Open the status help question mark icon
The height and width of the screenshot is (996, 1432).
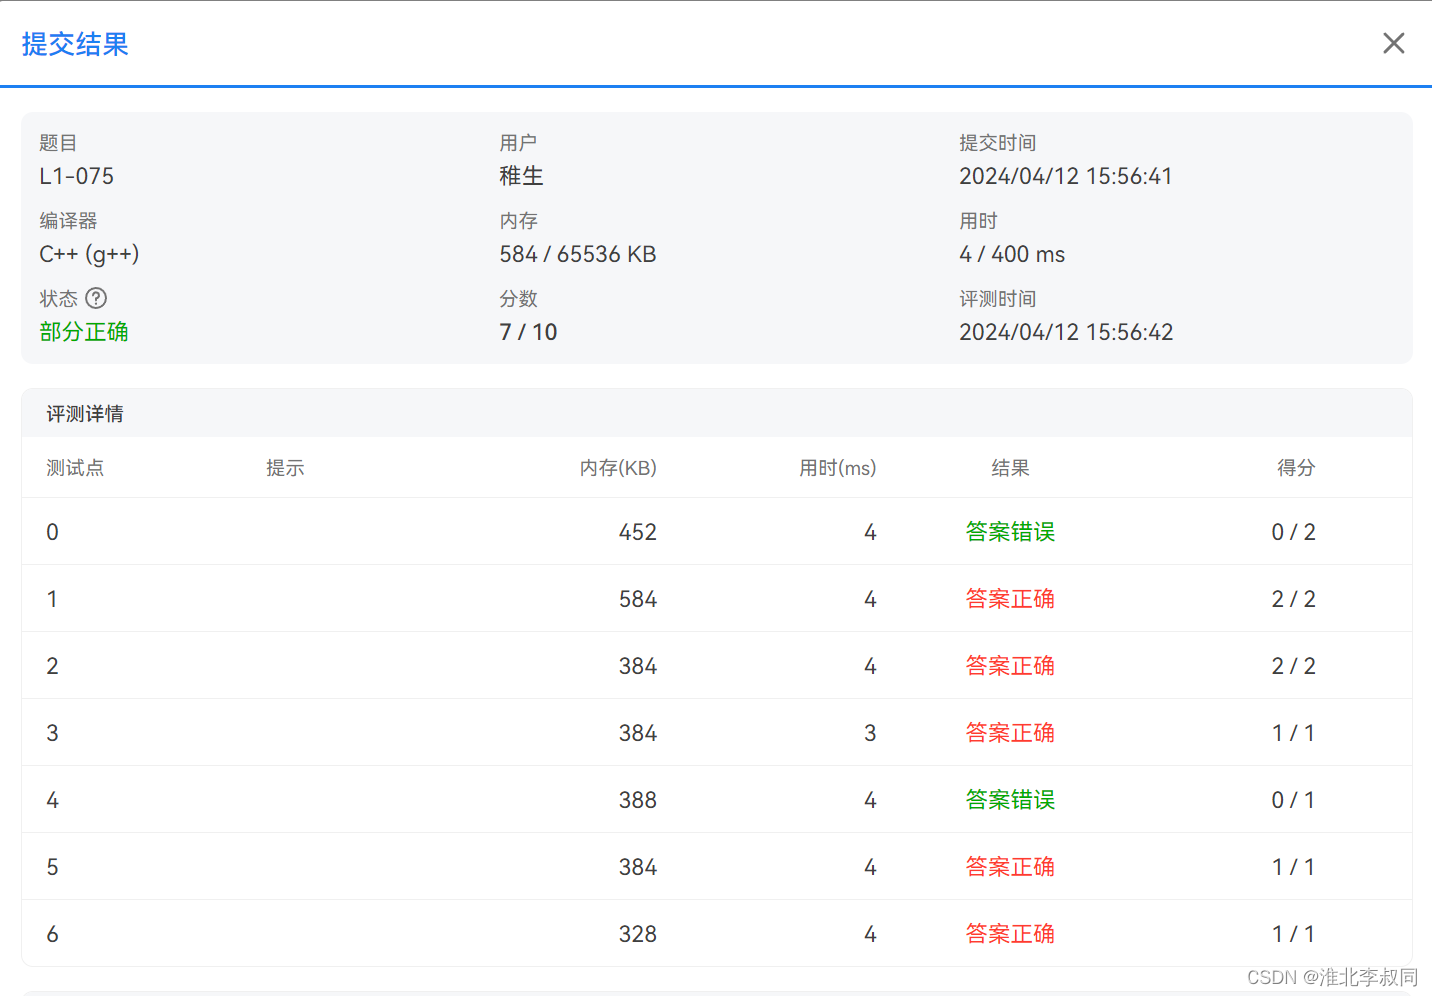point(95,297)
